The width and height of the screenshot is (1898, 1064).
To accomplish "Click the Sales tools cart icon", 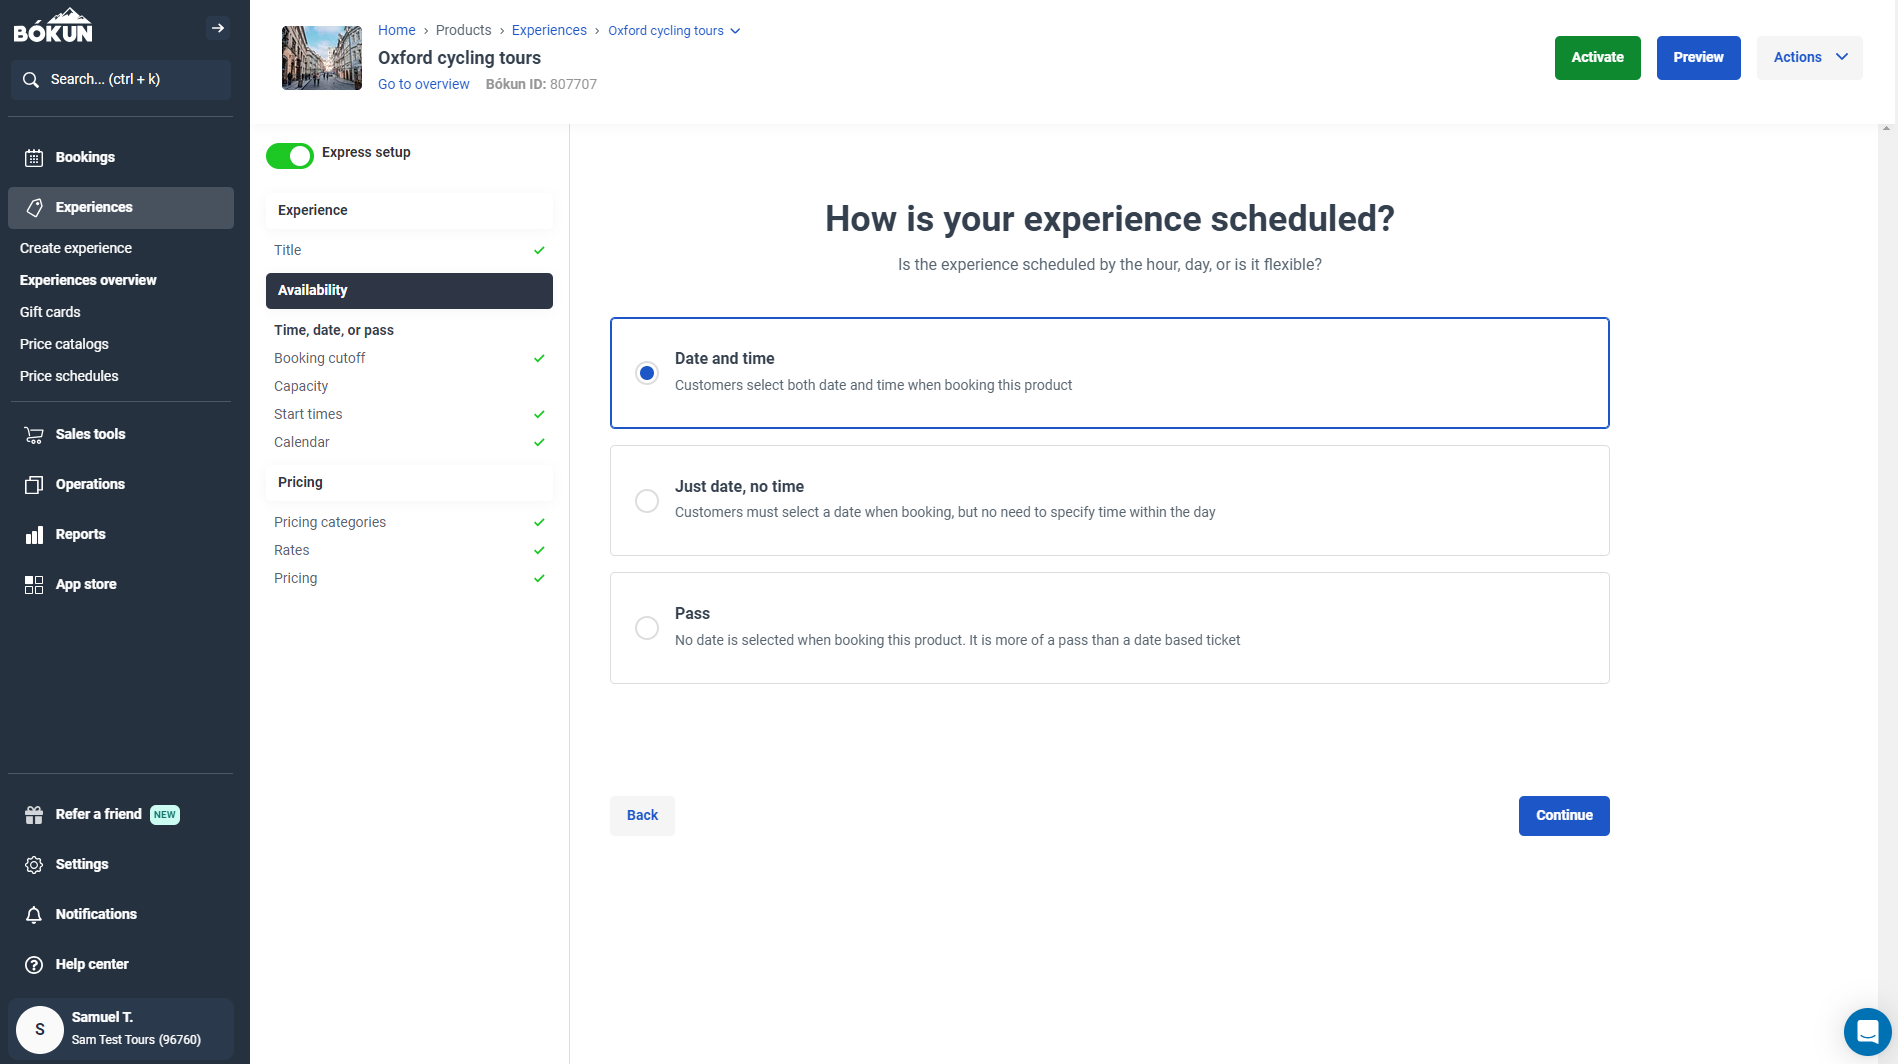I will 34,435.
